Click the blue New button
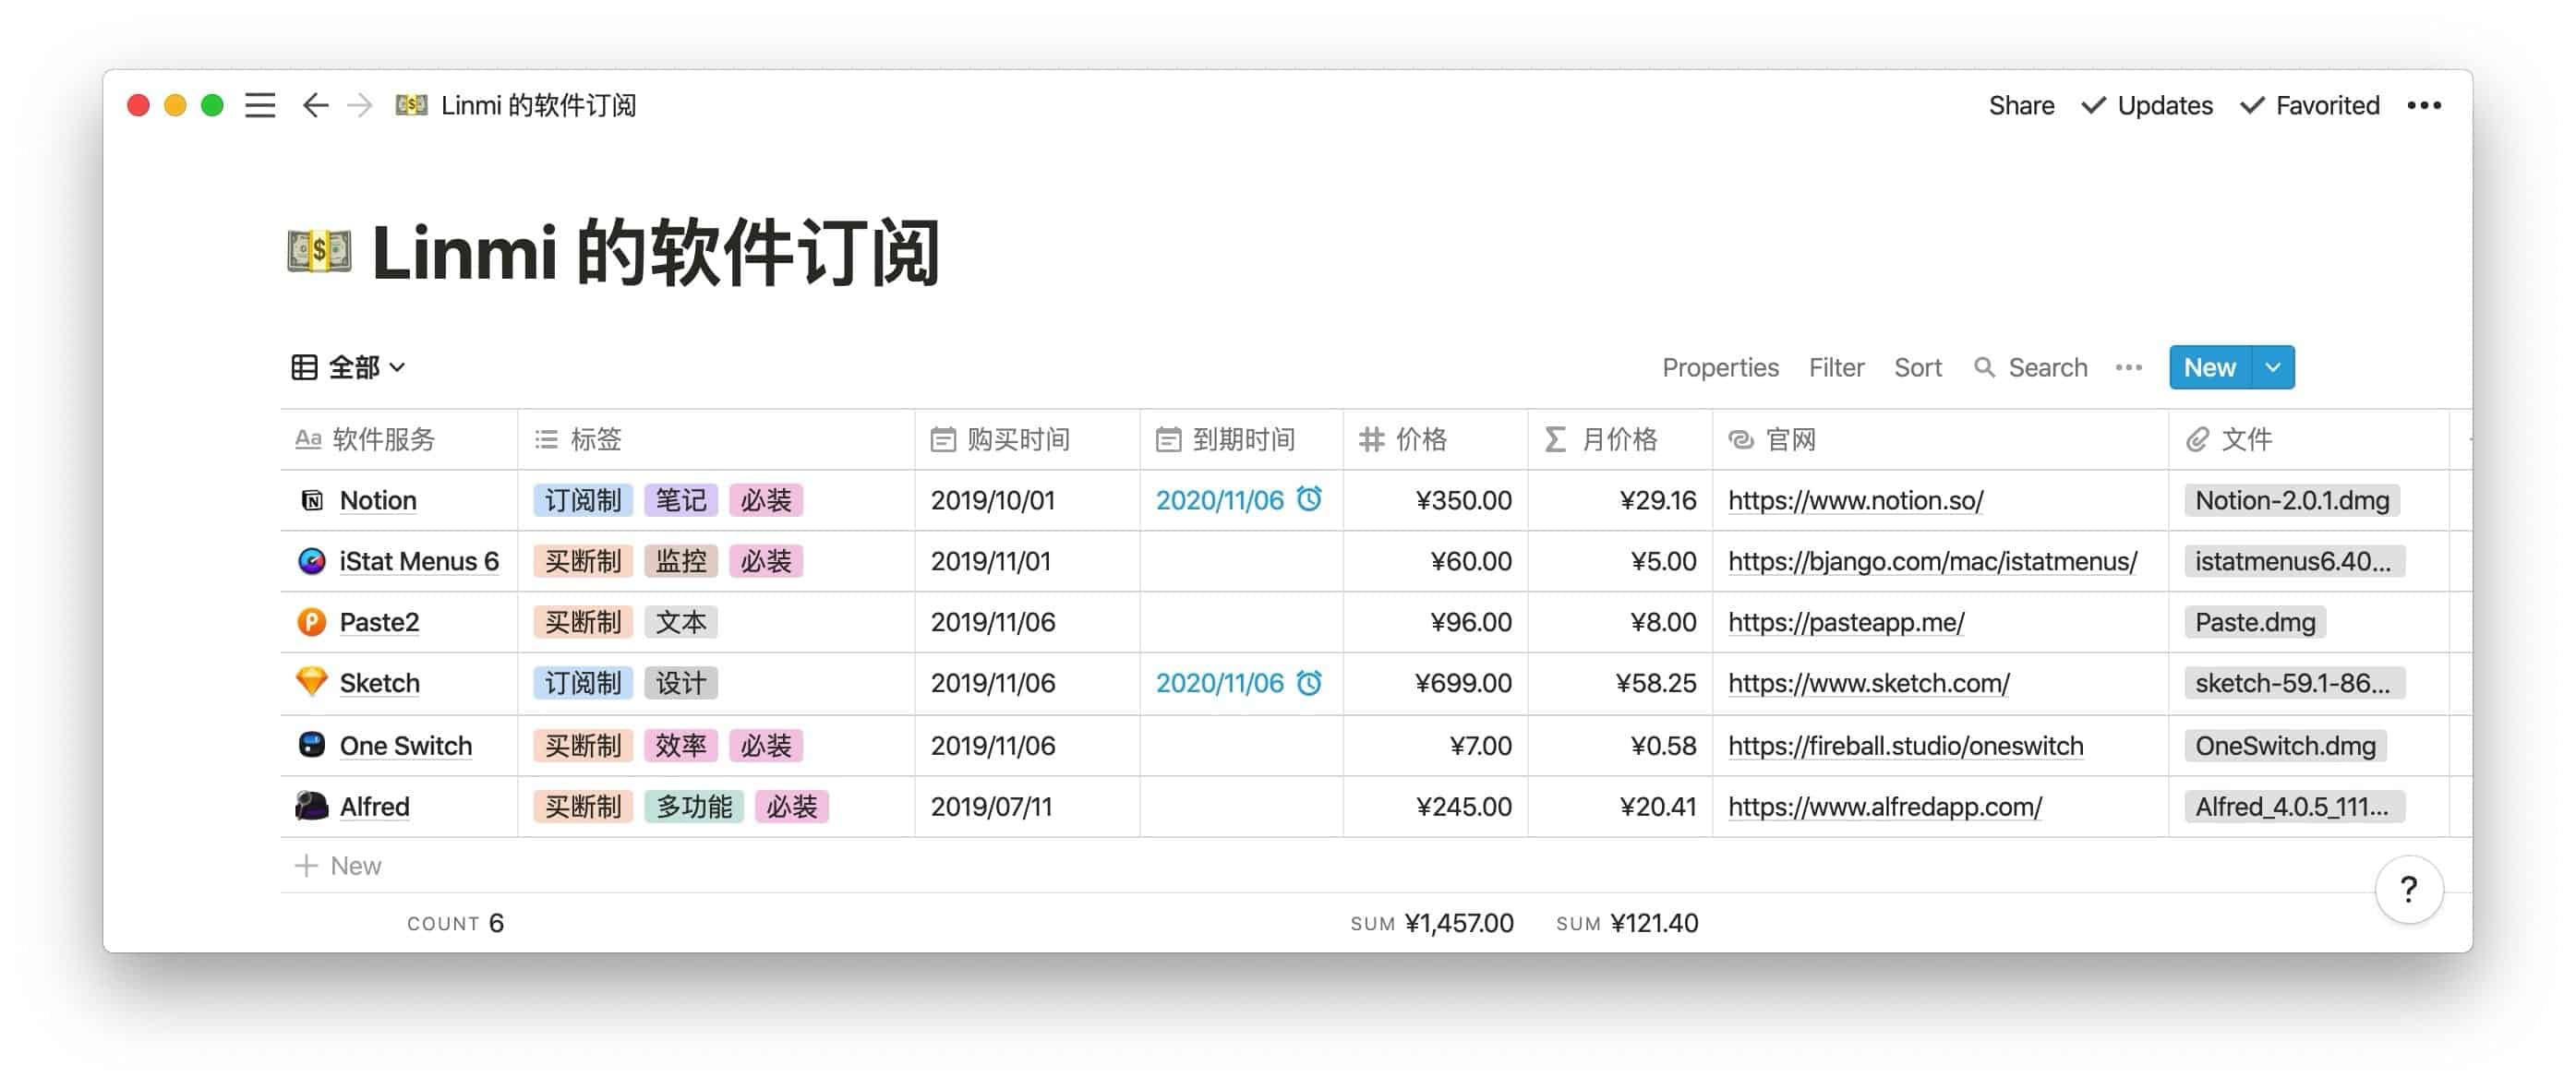 coord(2209,367)
